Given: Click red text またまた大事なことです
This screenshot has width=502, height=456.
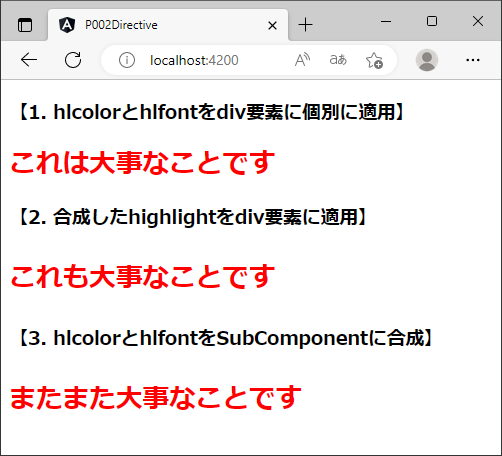Looking at the screenshot, I should (156, 397).
